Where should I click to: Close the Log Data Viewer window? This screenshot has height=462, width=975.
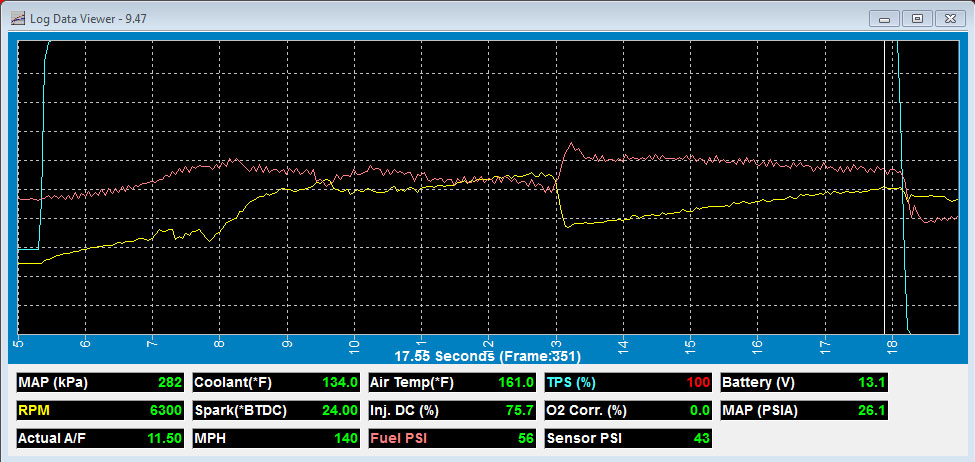click(x=950, y=19)
